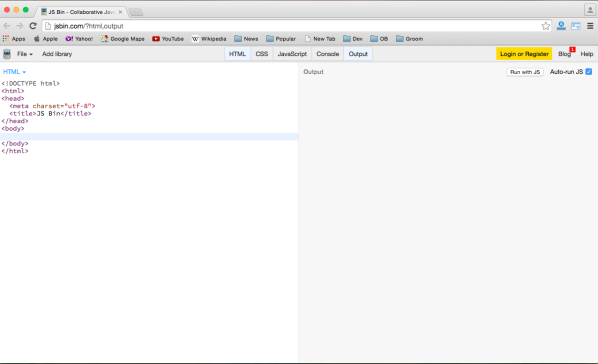Open the File dropdown menu
598x364 pixels.
(x=25, y=54)
